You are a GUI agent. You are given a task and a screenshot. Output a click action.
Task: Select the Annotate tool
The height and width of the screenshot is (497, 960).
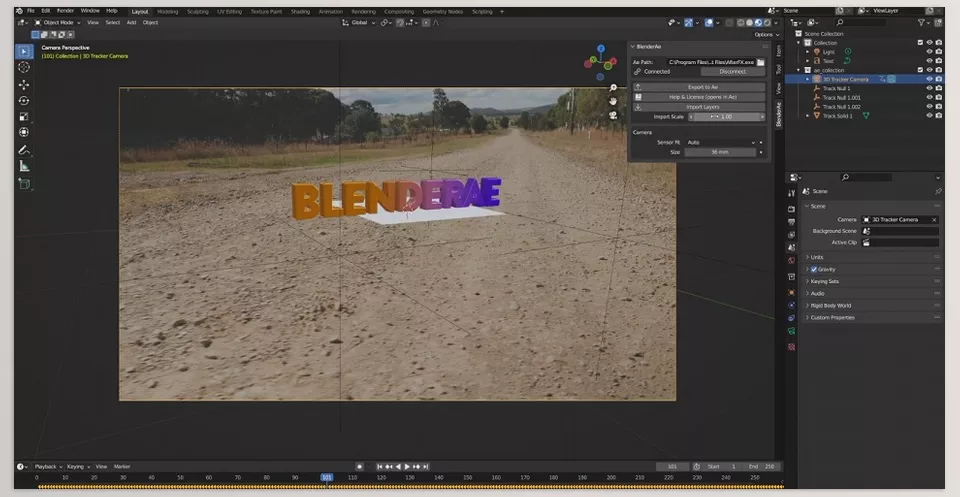(x=24, y=150)
